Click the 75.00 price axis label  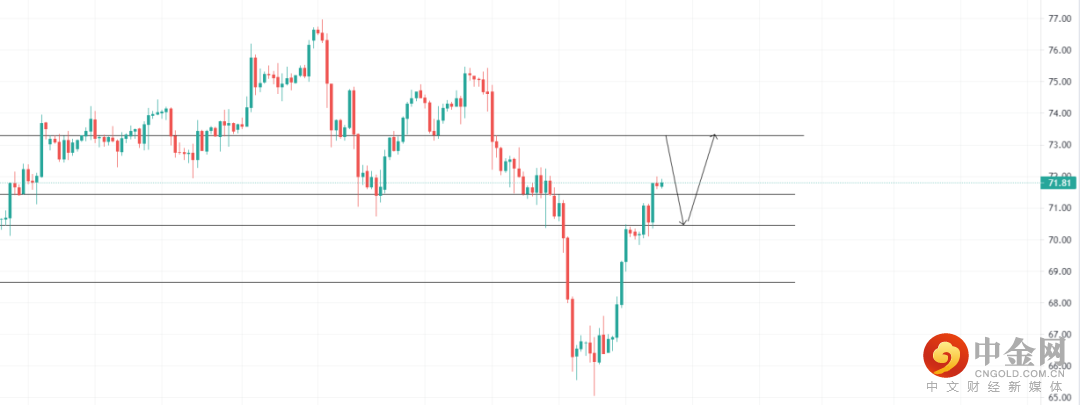click(x=1059, y=82)
